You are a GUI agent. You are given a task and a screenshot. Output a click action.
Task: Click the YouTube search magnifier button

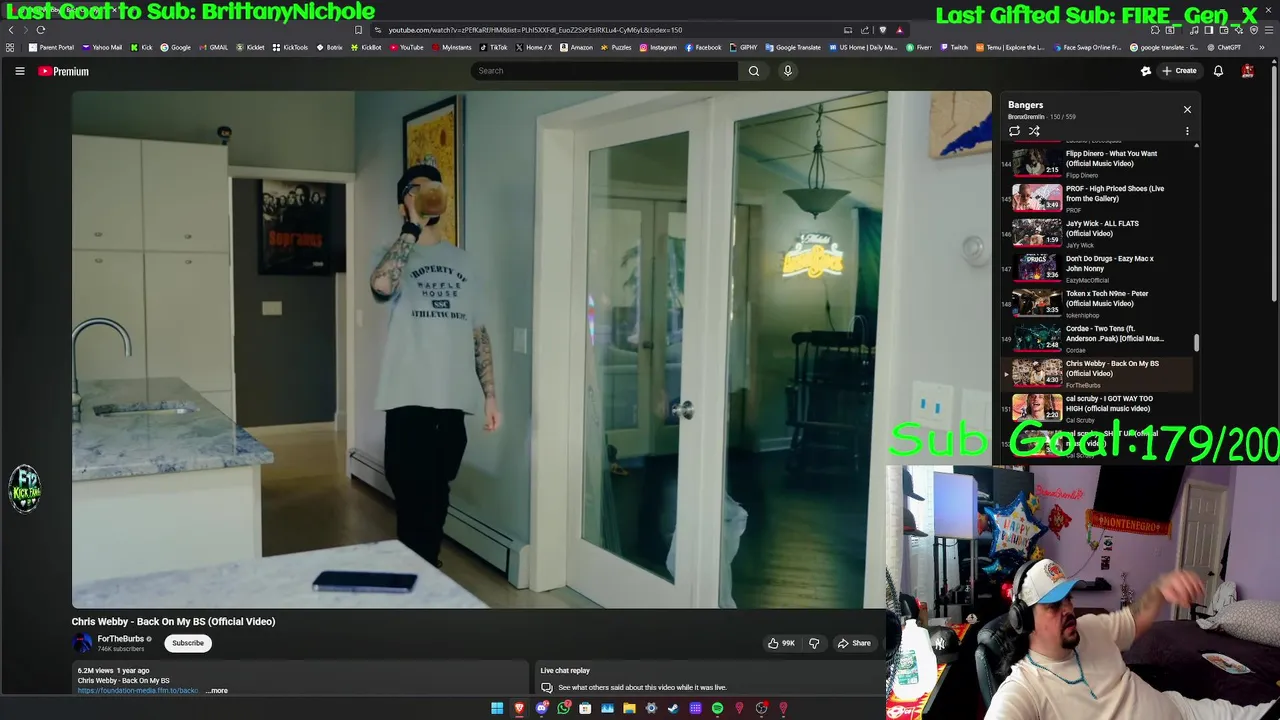(754, 71)
